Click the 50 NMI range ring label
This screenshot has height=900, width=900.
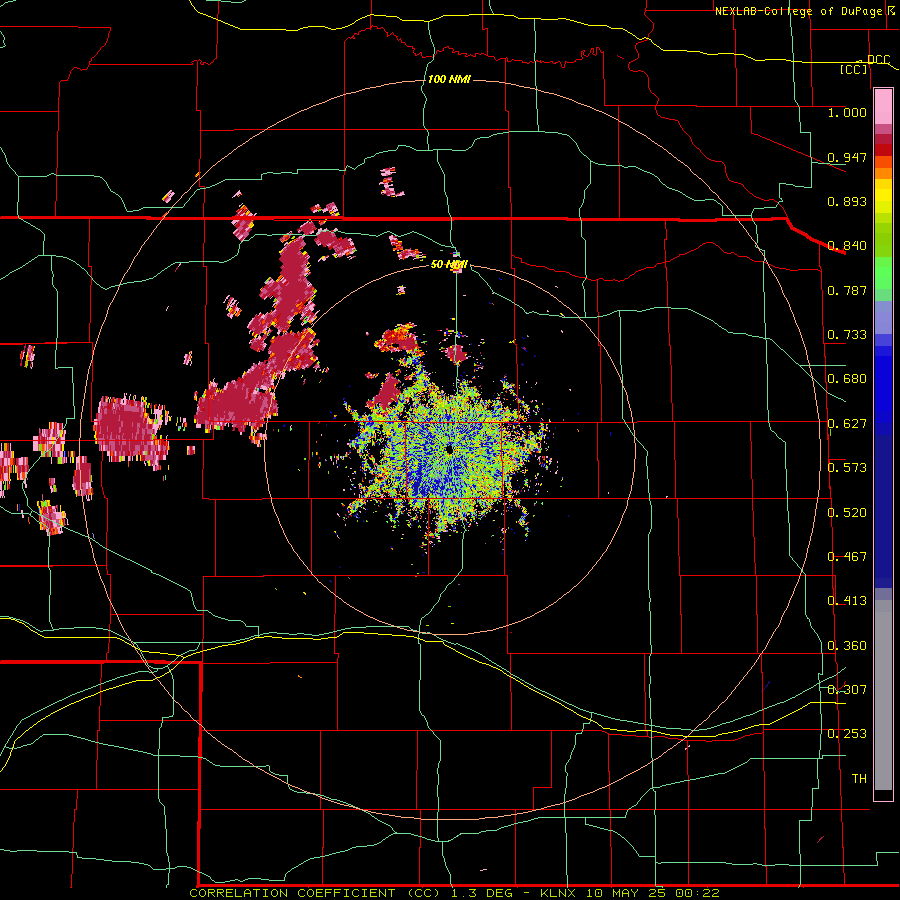pos(449,264)
